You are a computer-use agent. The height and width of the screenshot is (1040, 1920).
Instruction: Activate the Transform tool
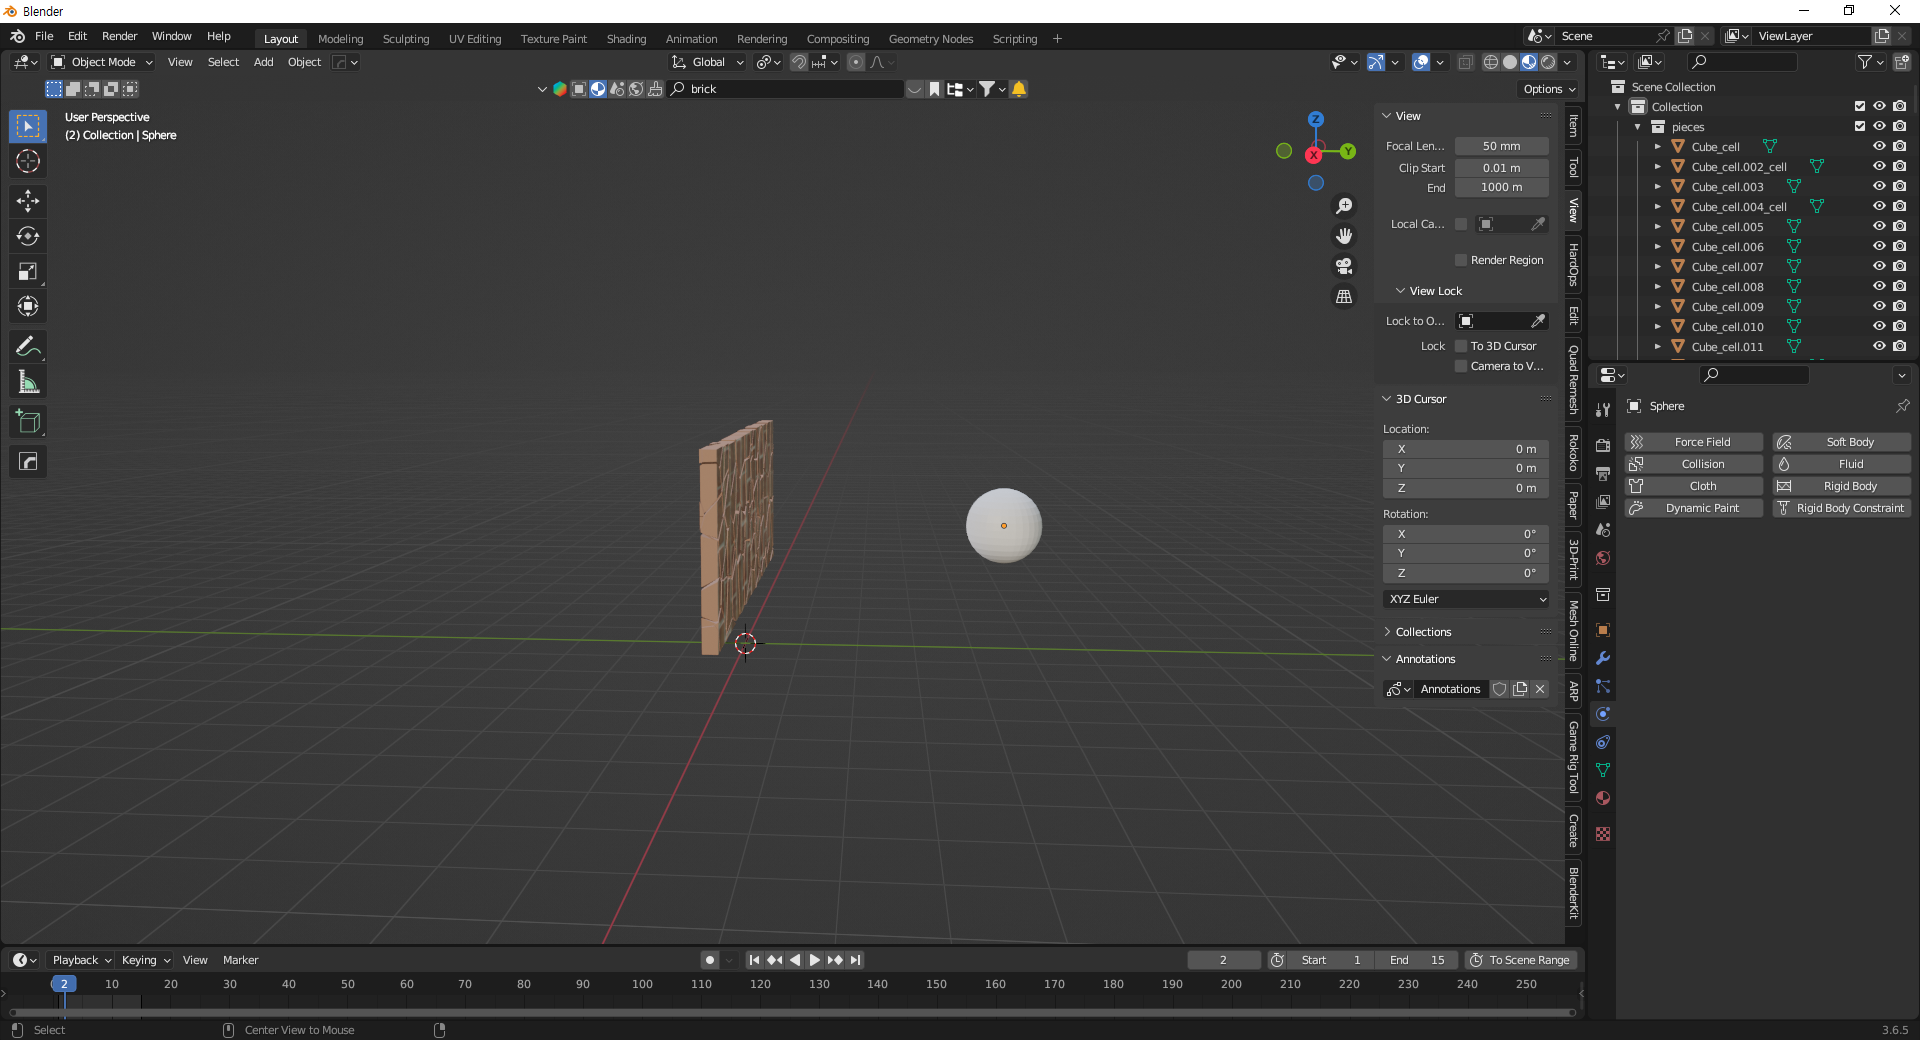point(28,306)
